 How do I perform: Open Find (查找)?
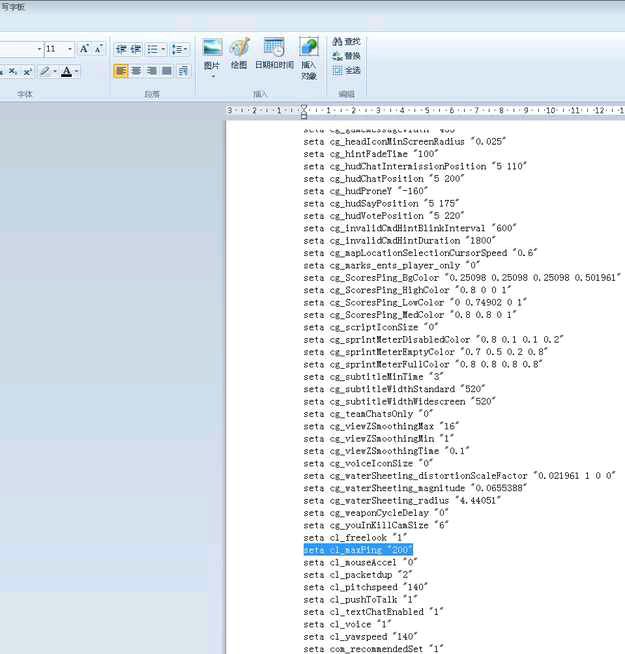(346, 41)
